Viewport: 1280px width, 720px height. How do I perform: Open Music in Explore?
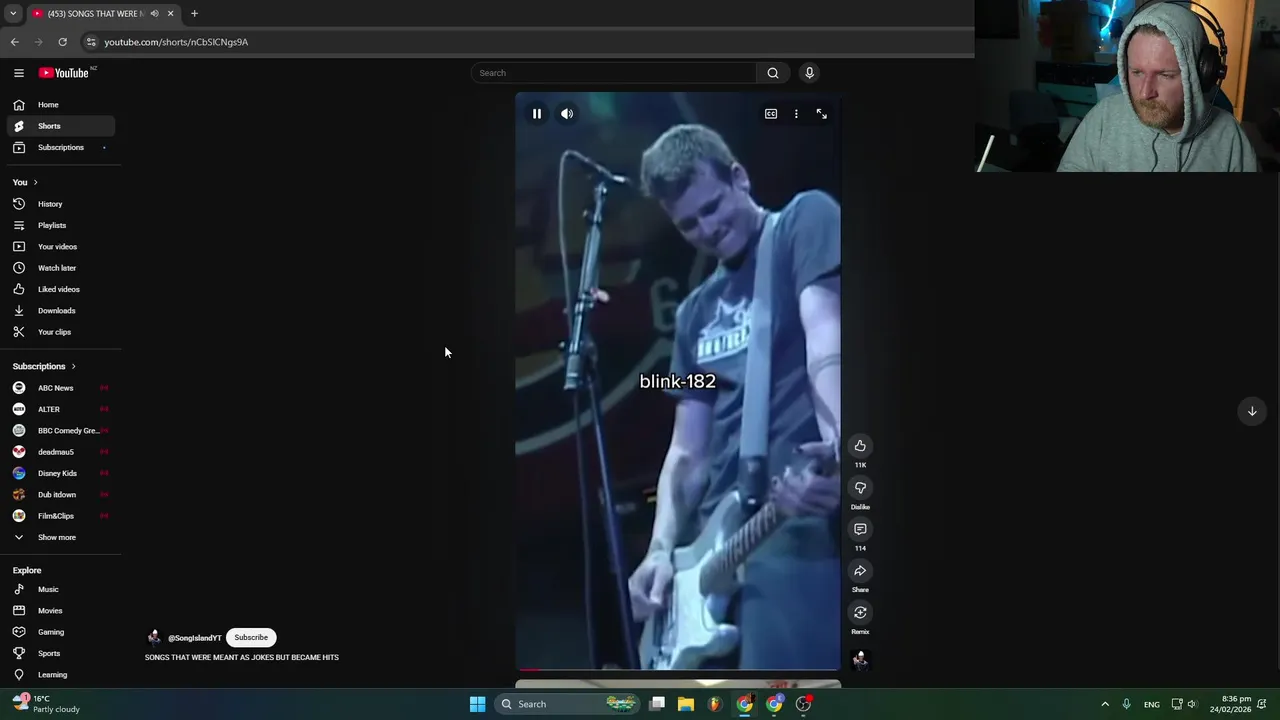60,590
